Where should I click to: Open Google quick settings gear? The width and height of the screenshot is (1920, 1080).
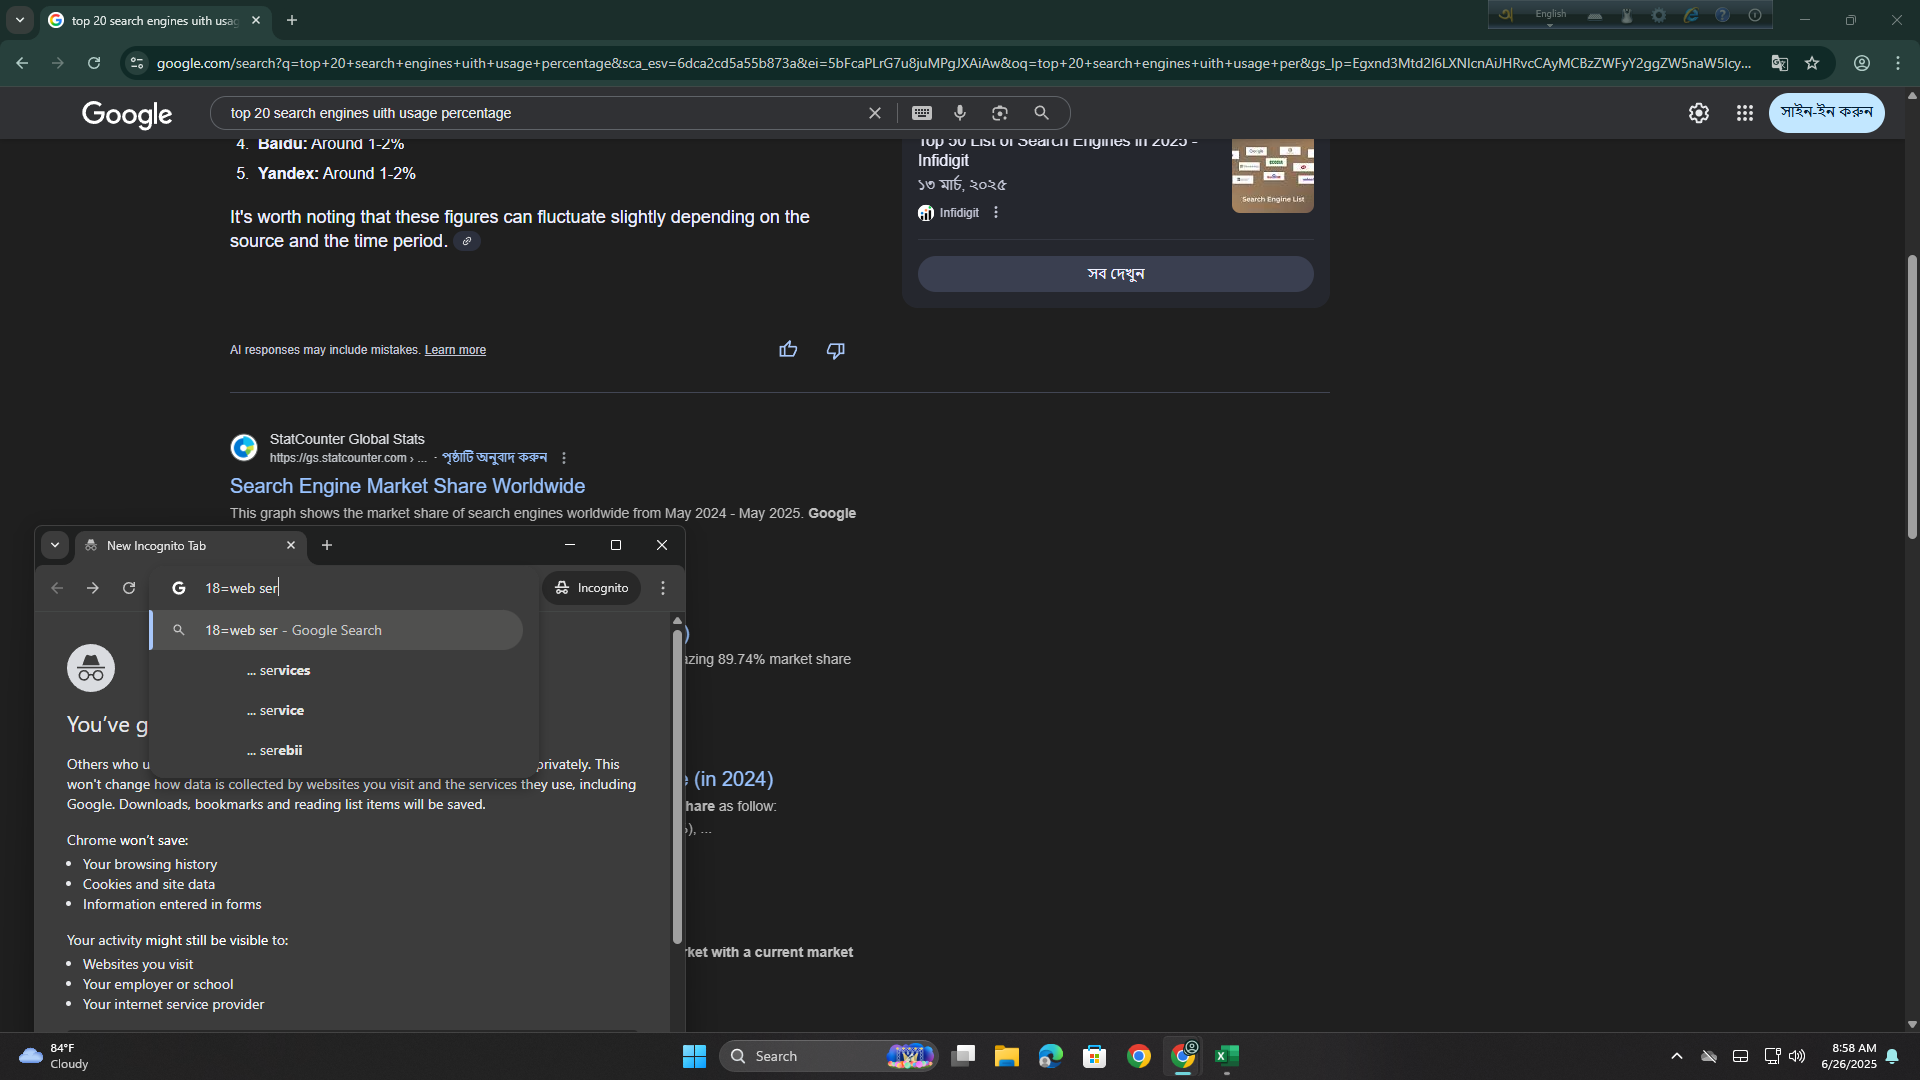coord(1699,113)
